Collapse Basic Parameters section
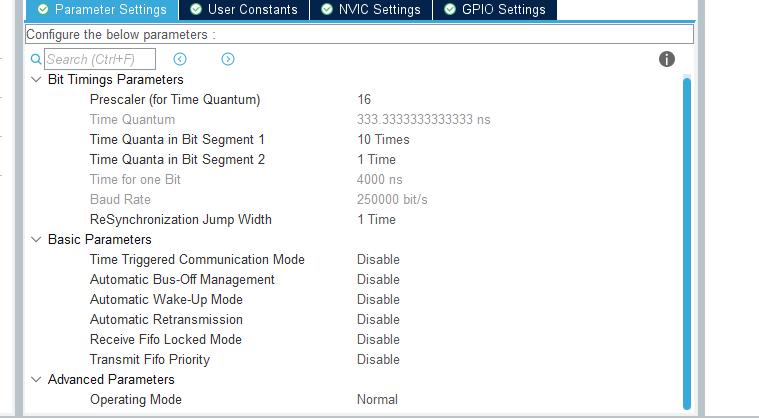Viewport: 759px width, 419px height. [x=36, y=240]
